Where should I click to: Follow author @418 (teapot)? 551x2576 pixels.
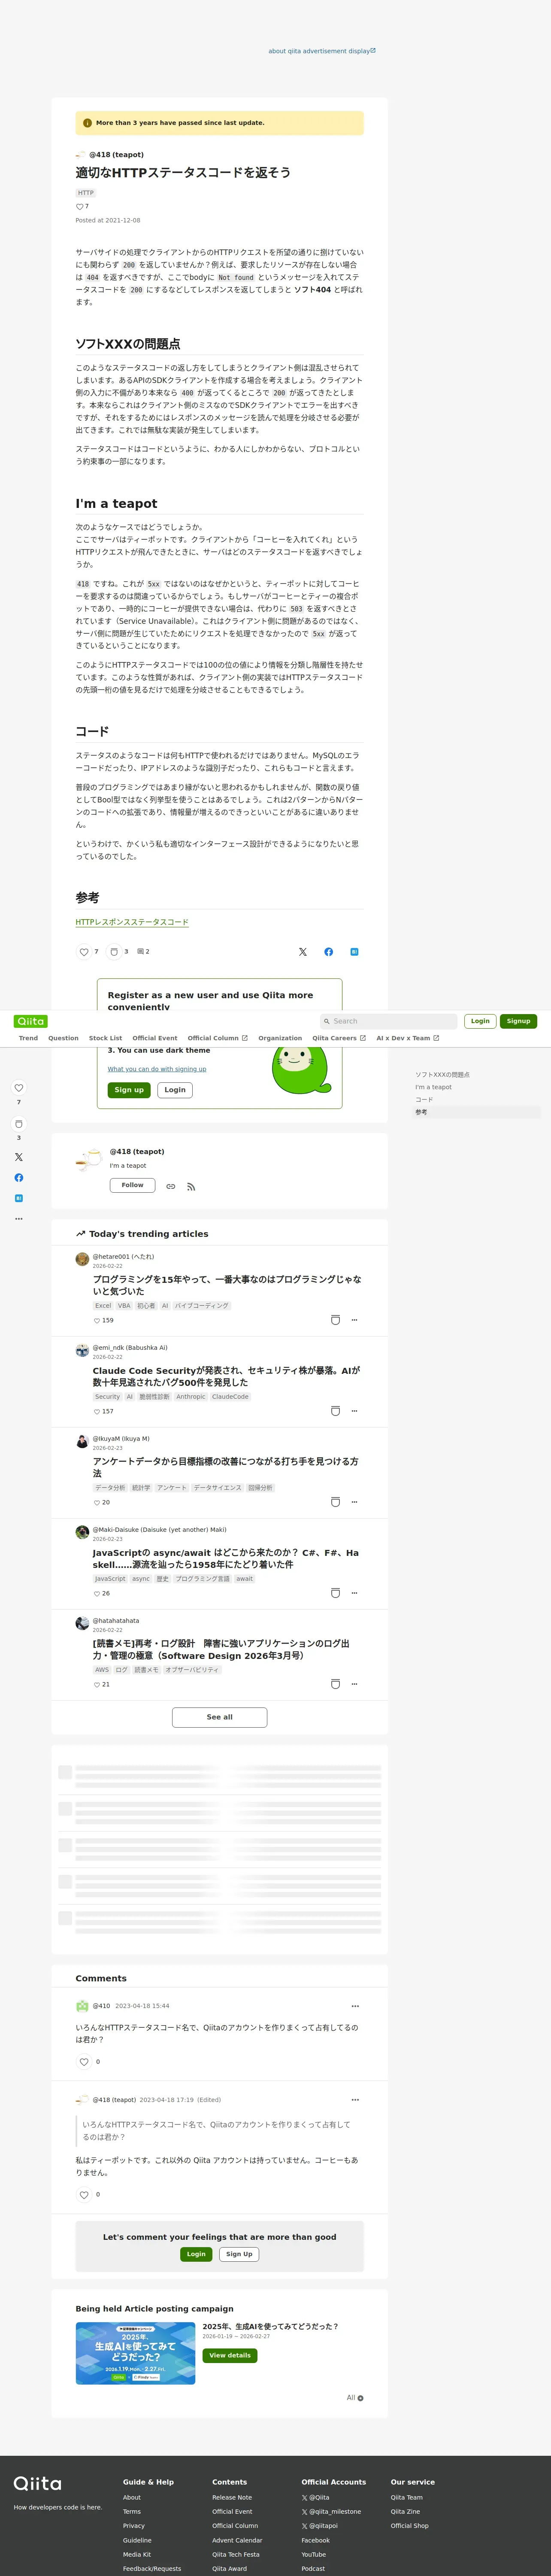tap(132, 1185)
